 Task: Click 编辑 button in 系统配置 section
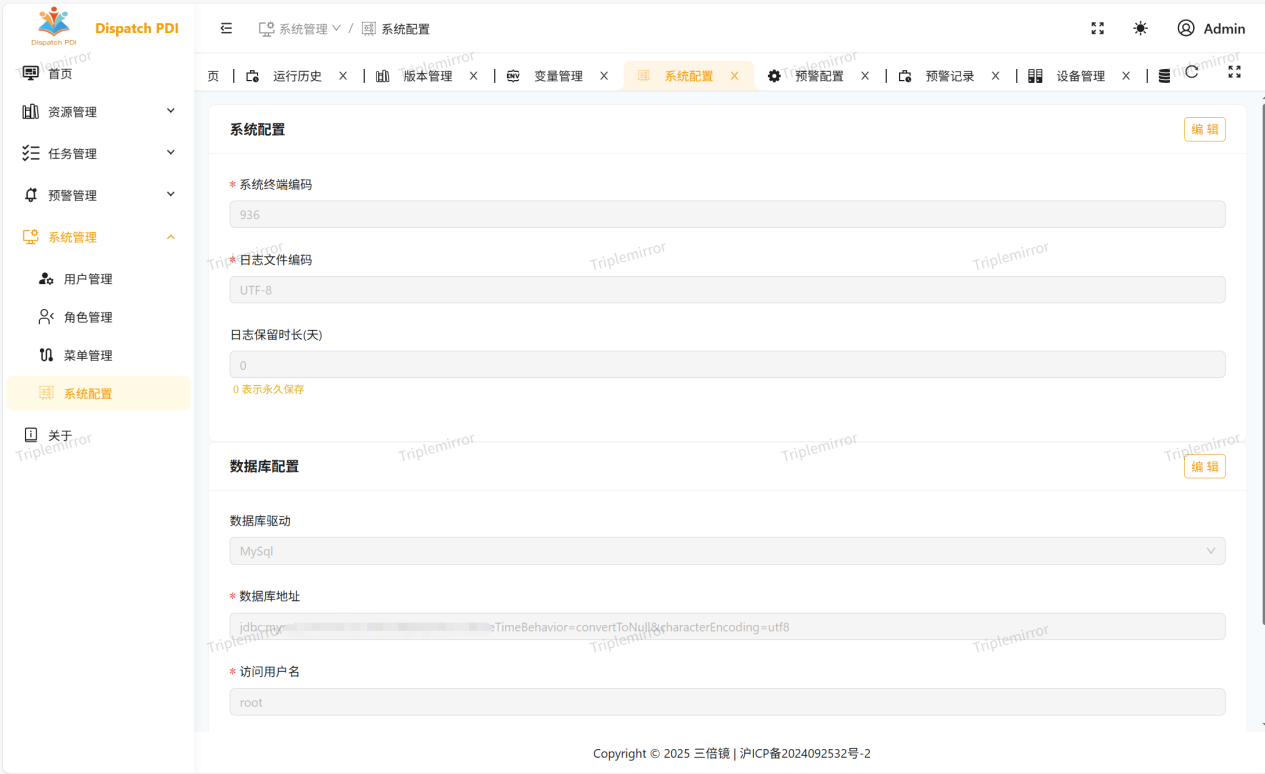[x=1204, y=129]
